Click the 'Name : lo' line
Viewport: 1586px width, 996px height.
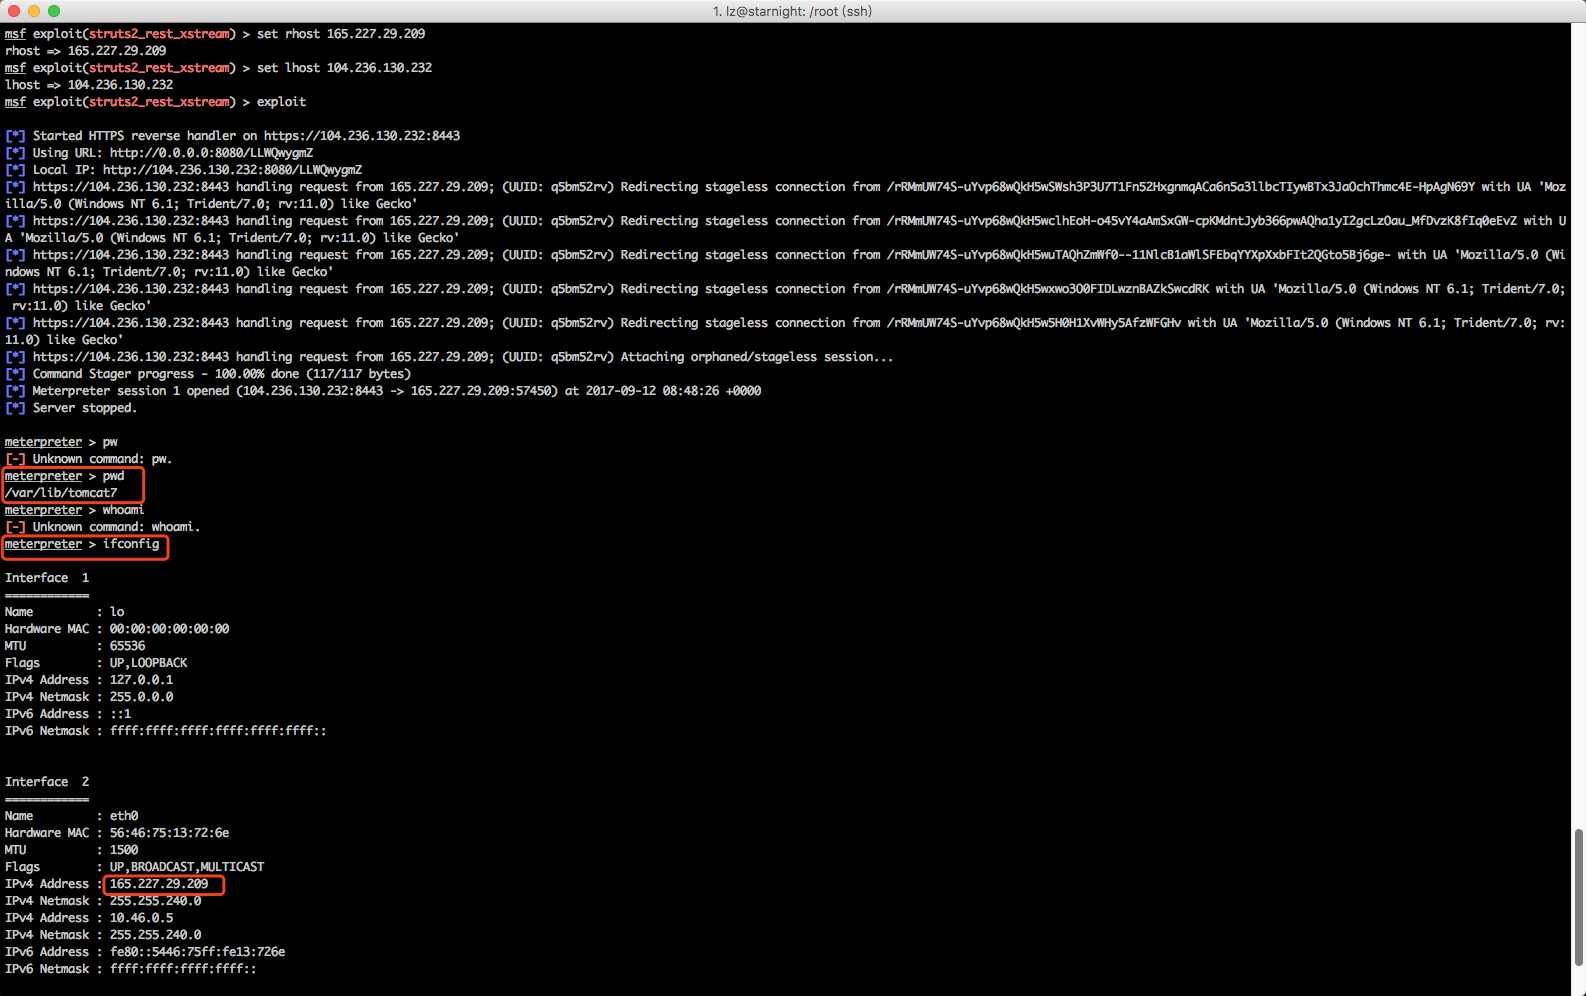pyautogui.click(x=65, y=612)
